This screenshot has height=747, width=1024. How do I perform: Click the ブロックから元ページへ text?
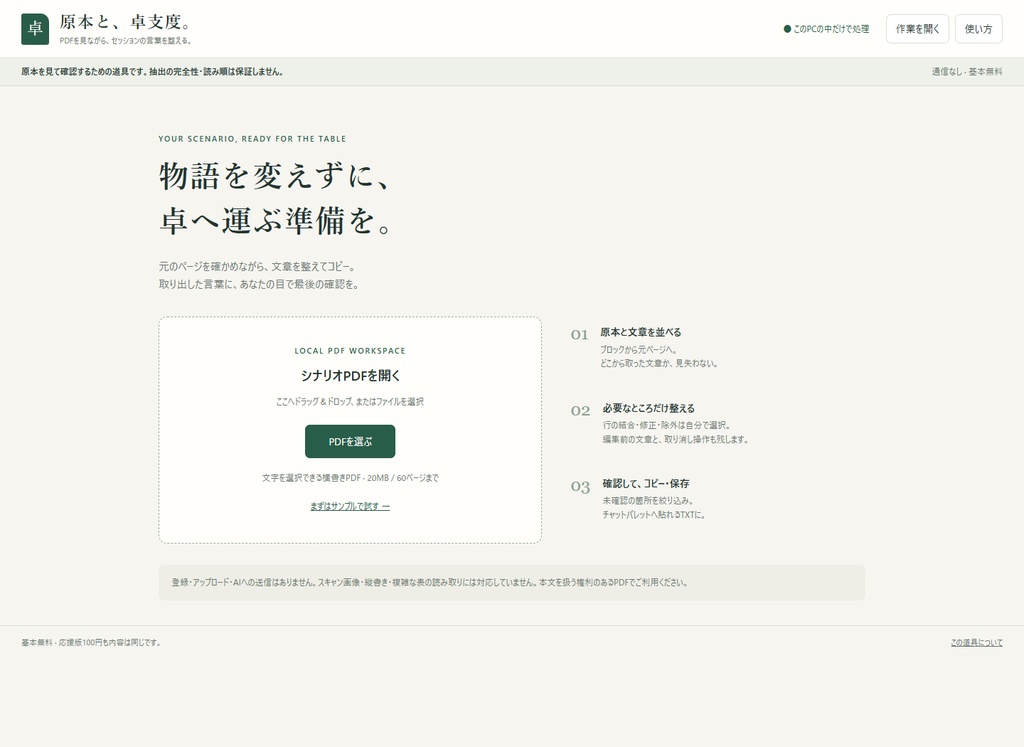[x=638, y=349]
